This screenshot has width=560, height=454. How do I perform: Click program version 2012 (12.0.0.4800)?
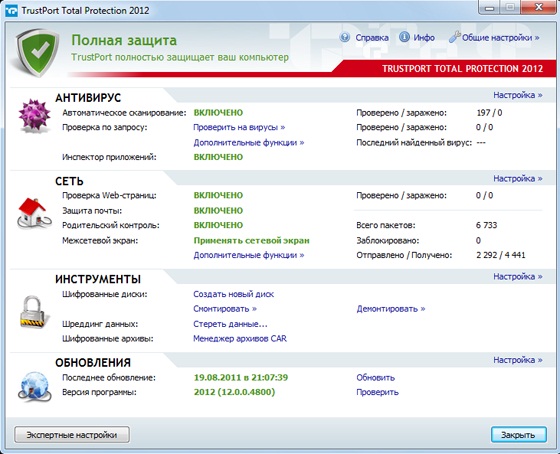pyautogui.click(x=234, y=392)
